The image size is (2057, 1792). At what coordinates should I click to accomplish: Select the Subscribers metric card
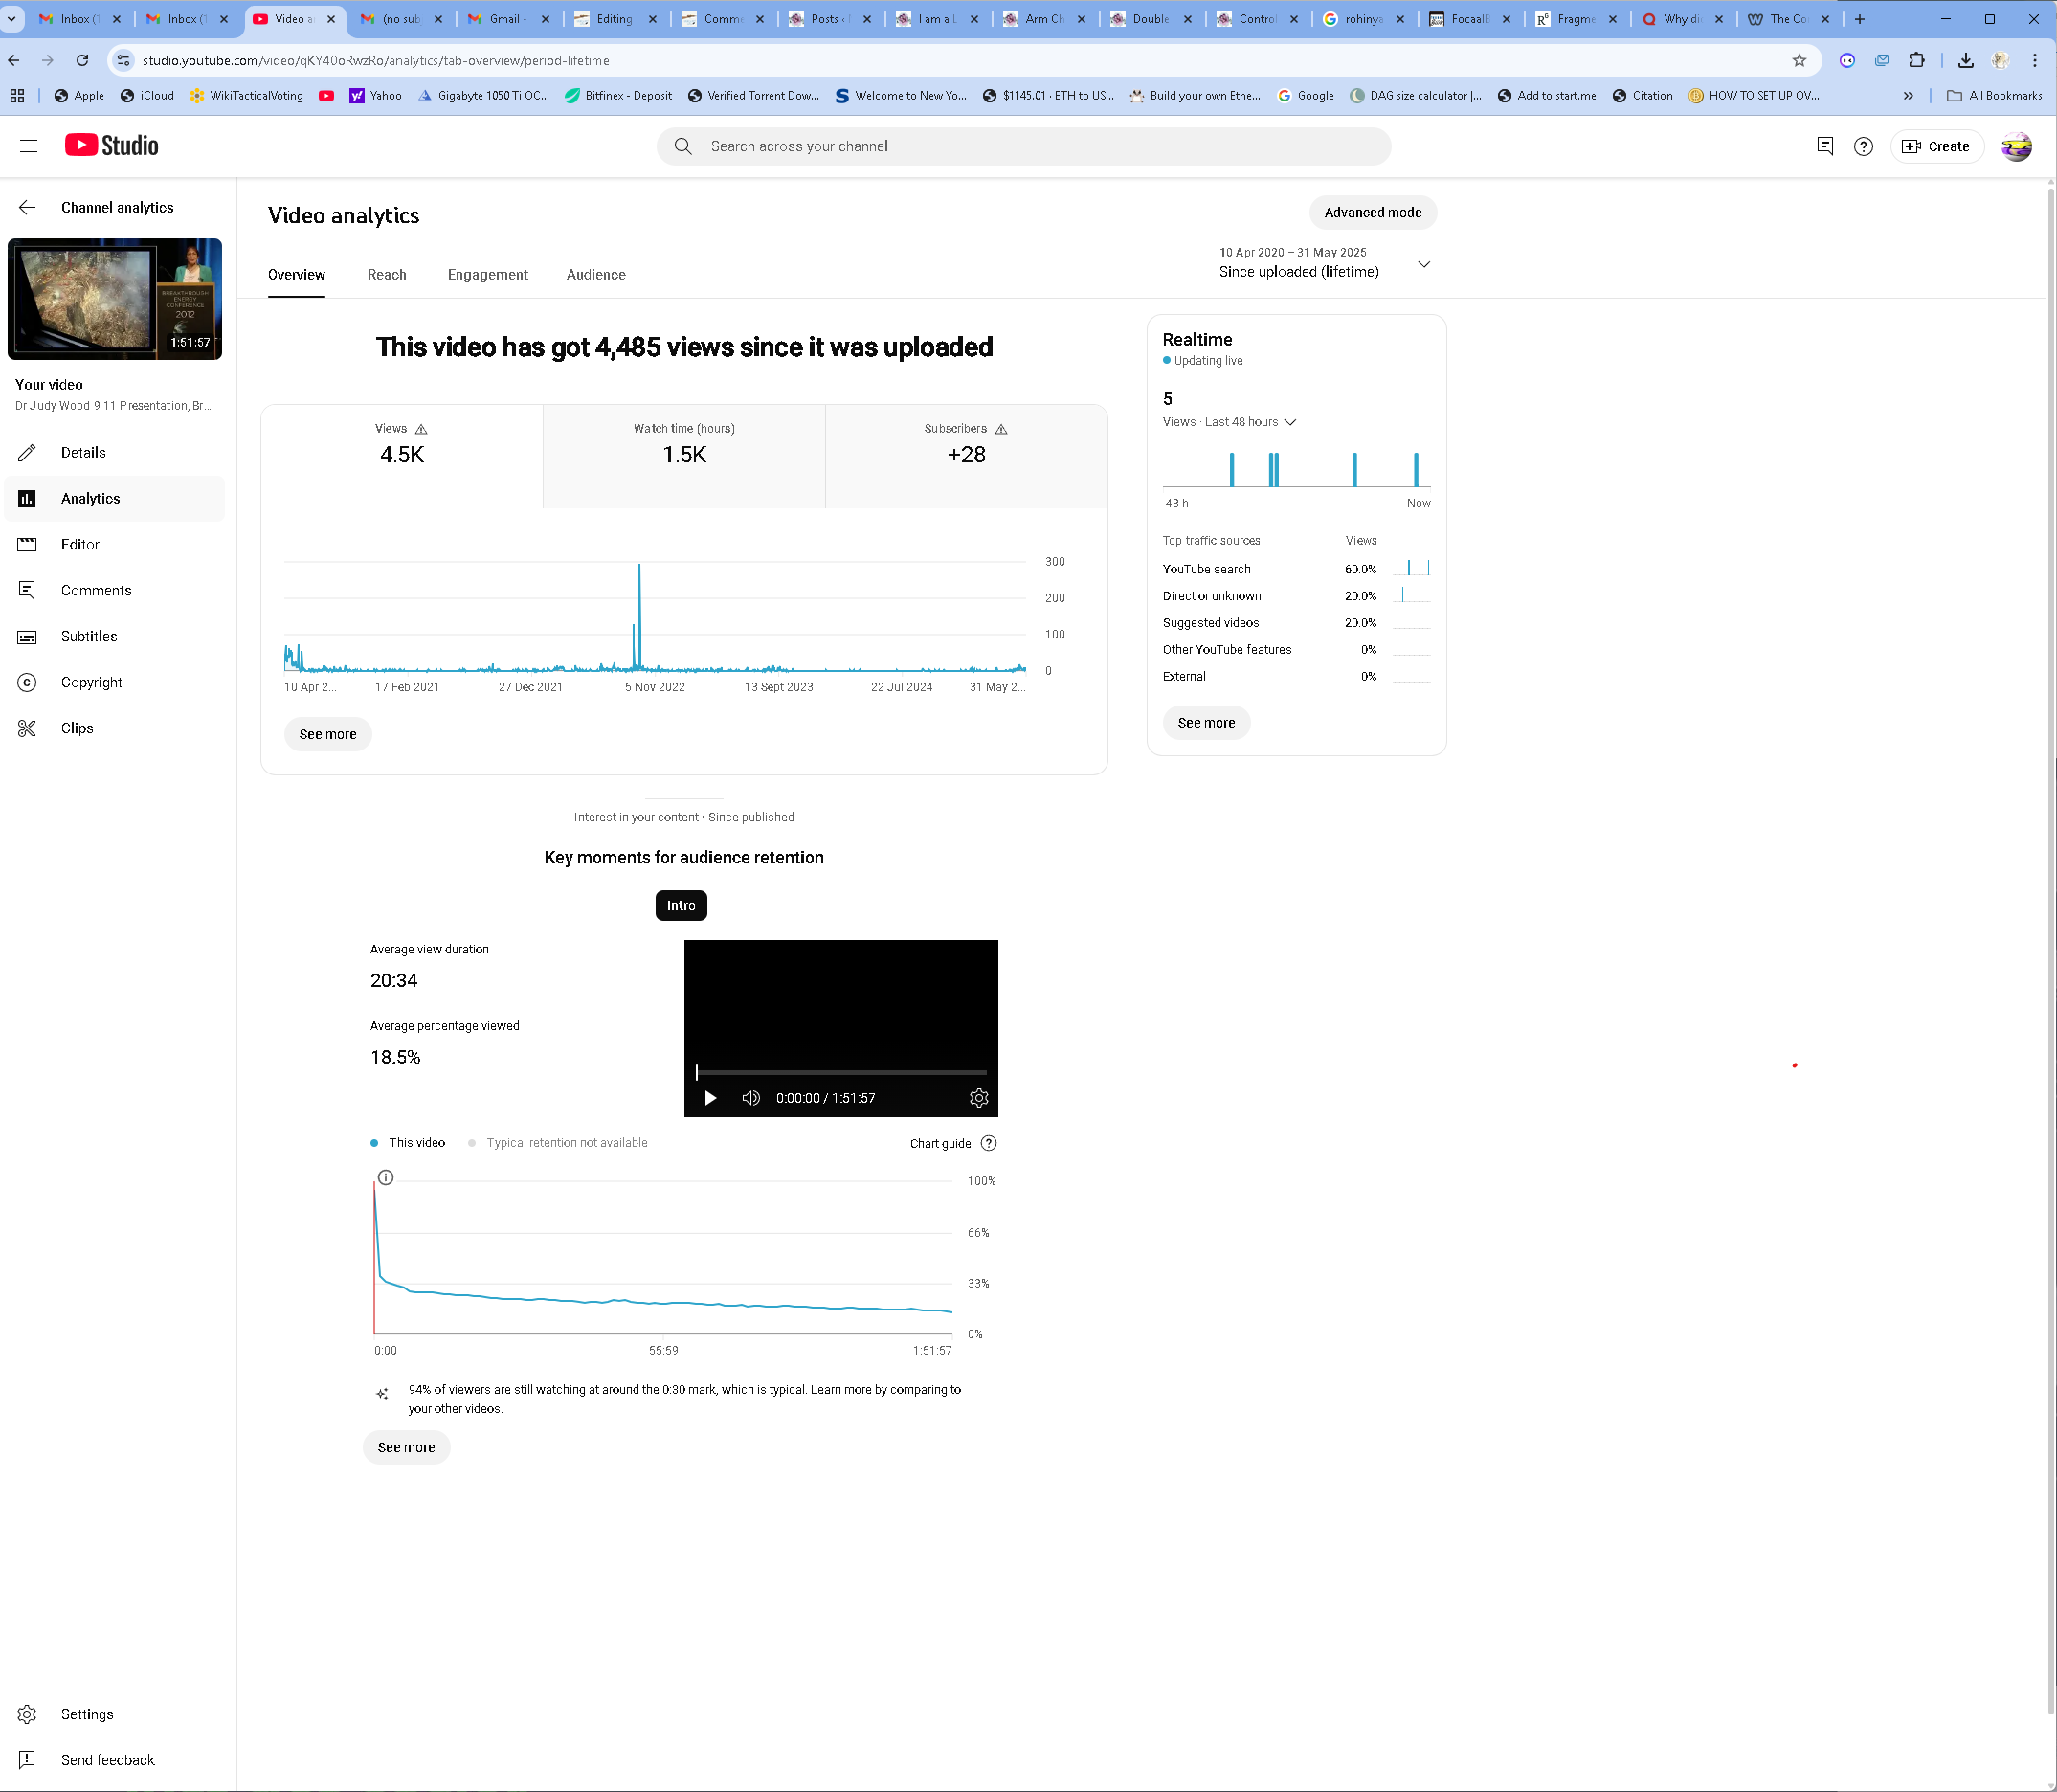[966, 456]
